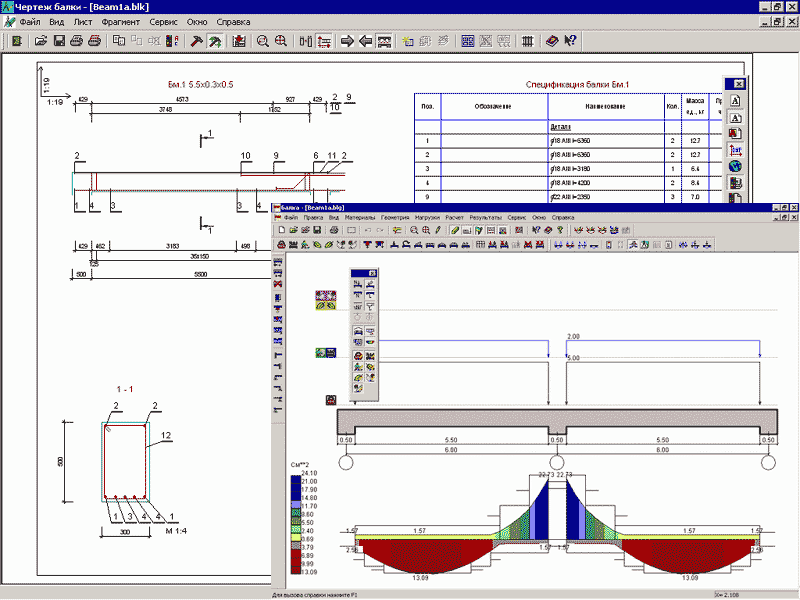This screenshot has width=800, height=600.
Task: Click the open folder icon in Чертеж балки toolbar
Action: [41, 41]
